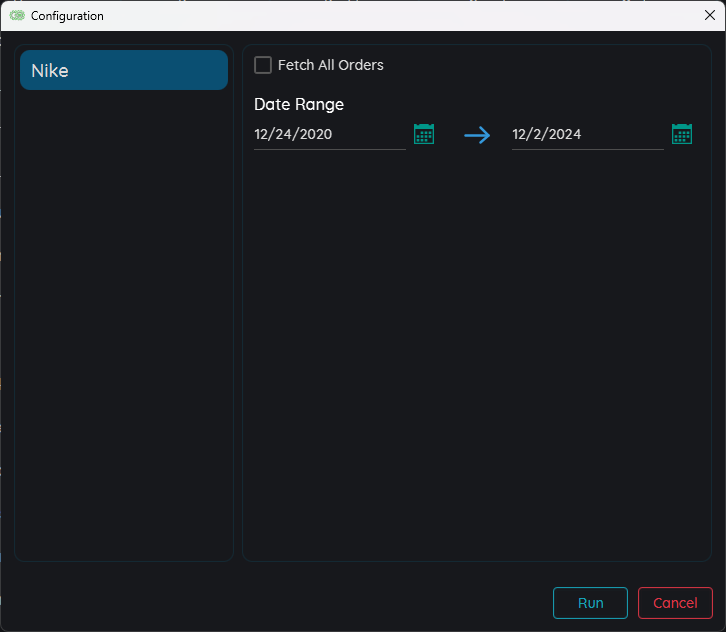
Task: Click the blue arrow between the dates
Action: (x=478, y=134)
